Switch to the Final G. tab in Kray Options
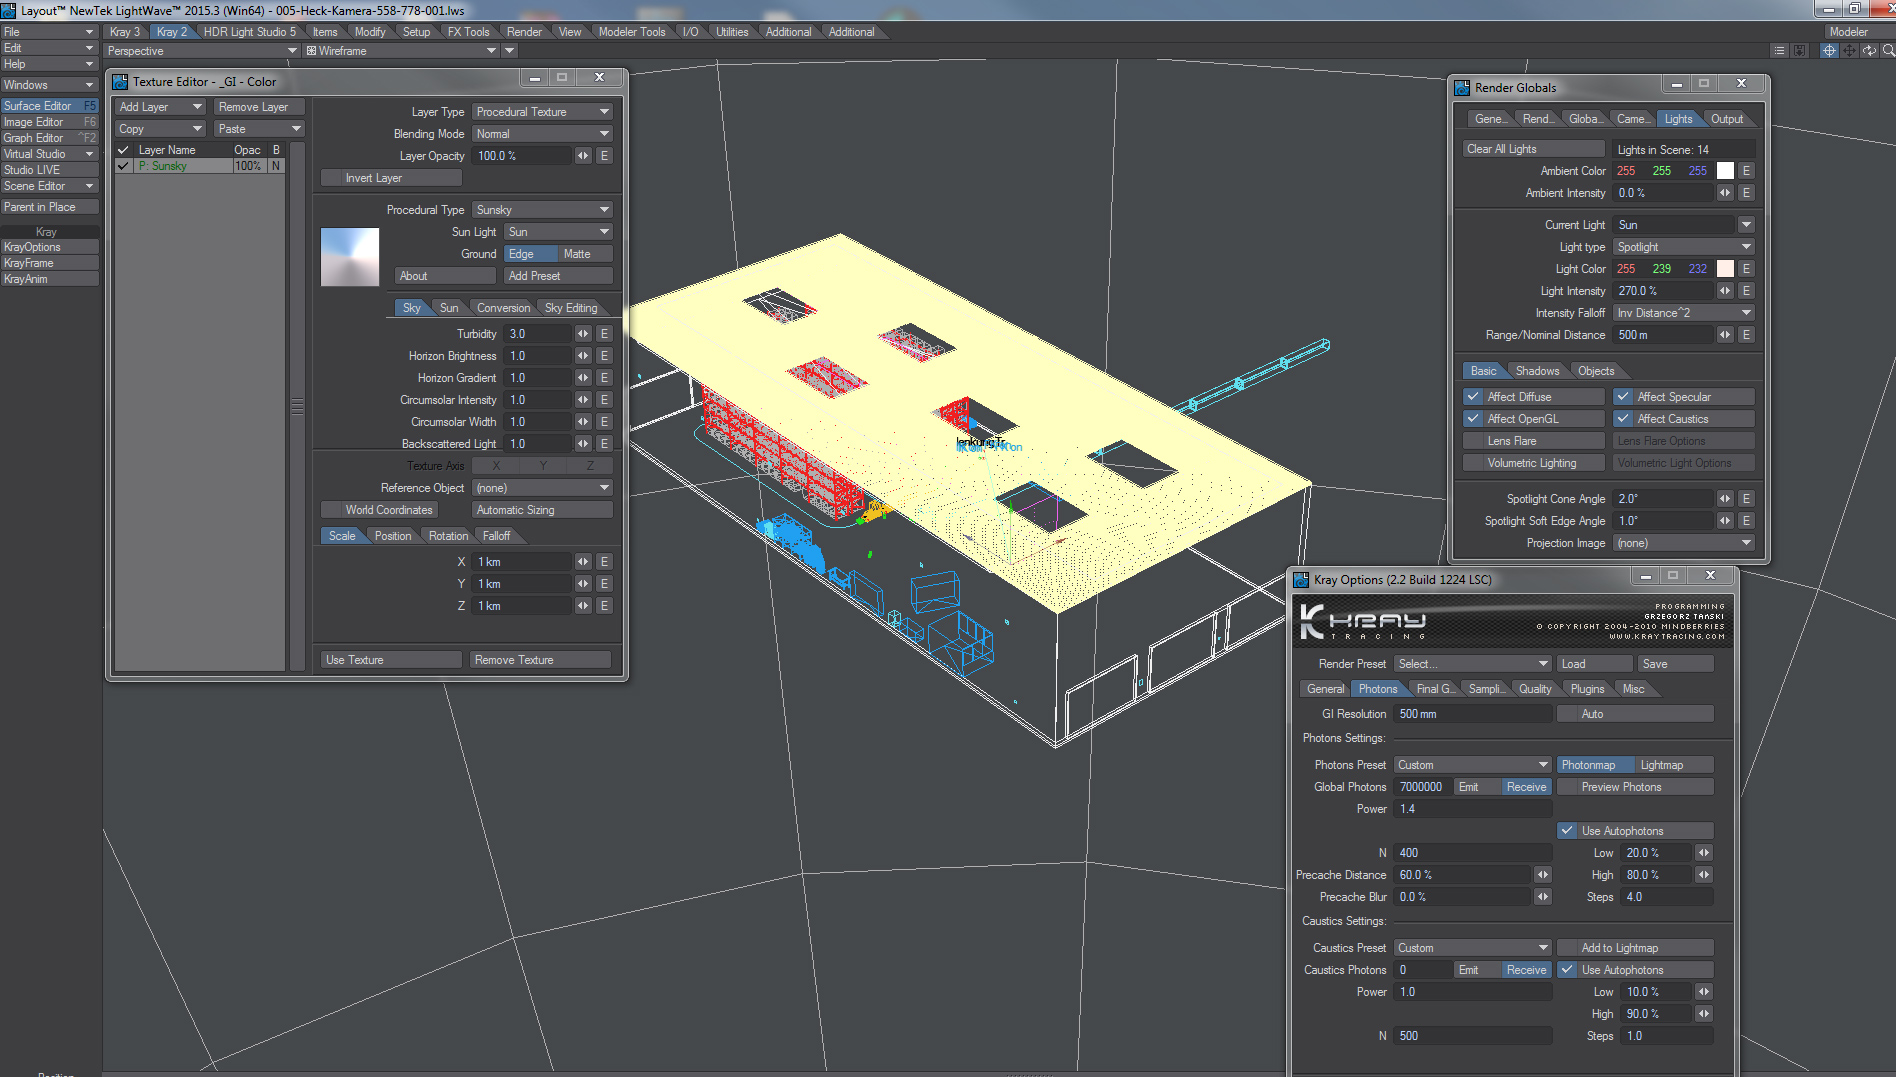1896x1077 pixels. point(1435,689)
